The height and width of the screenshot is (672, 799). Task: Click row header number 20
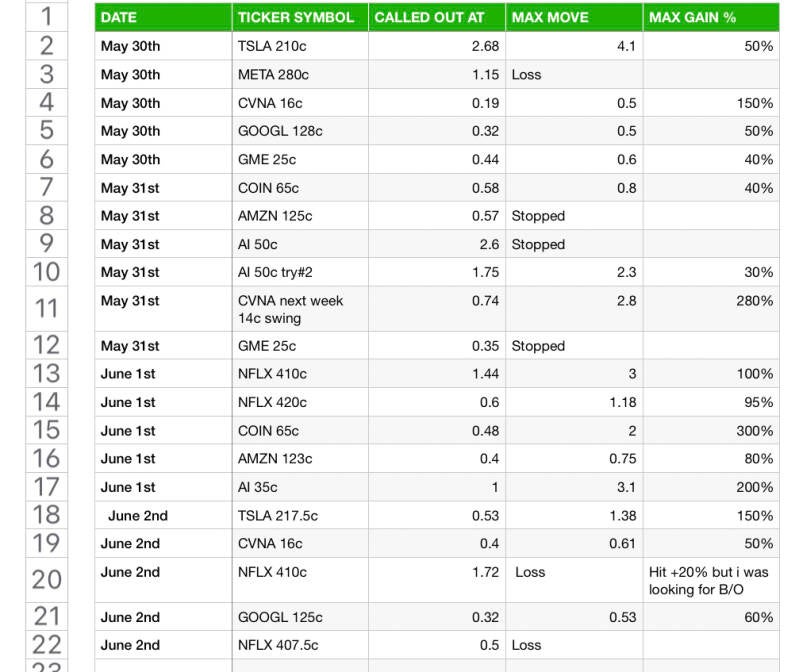coord(47,580)
